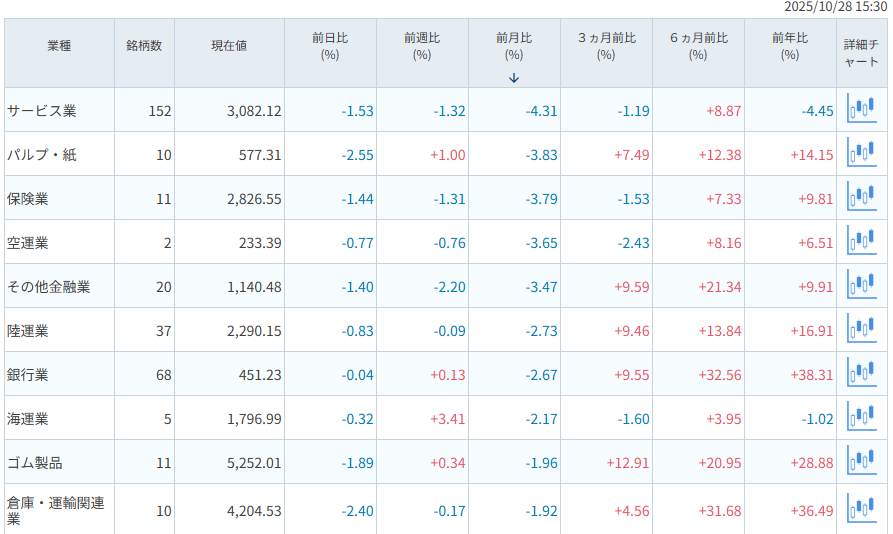Click the サービス業 sector name
The width and height of the screenshot is (893, 534).
41,111
